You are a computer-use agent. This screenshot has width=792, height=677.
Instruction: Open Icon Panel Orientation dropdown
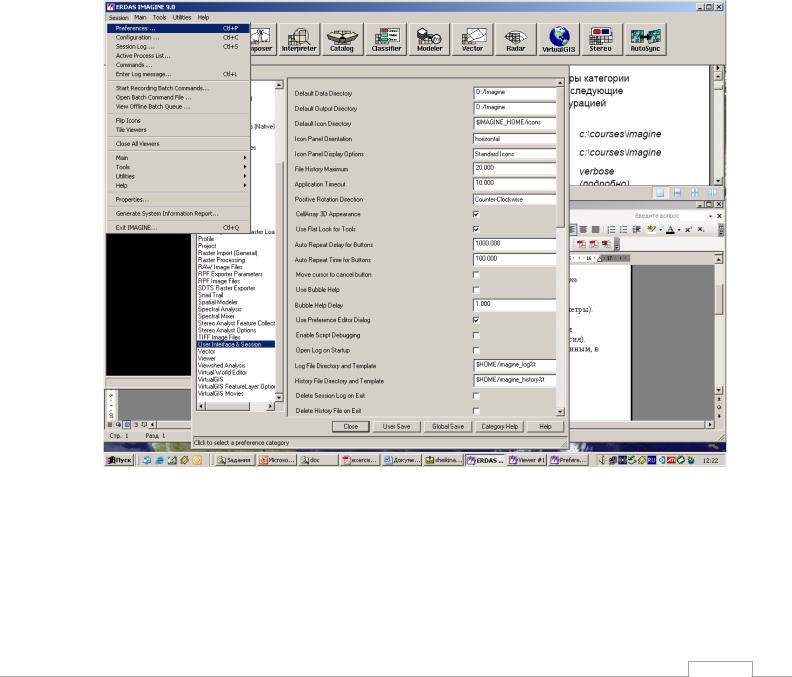[x=514, y=138]
